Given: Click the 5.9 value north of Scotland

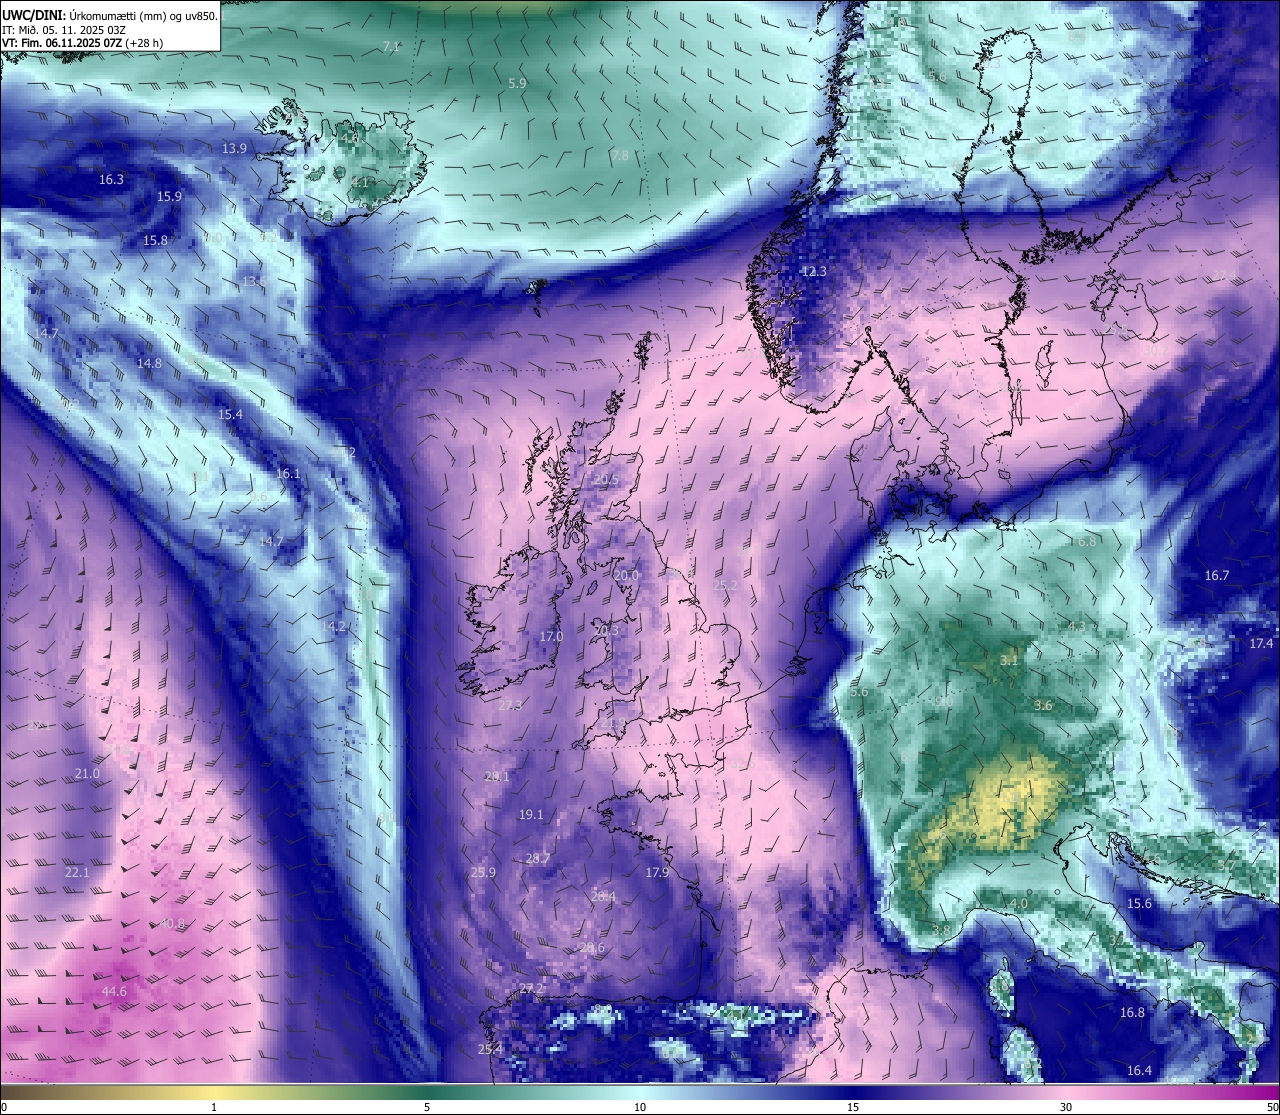Looking at the screenshot, I should coord(517,84).
